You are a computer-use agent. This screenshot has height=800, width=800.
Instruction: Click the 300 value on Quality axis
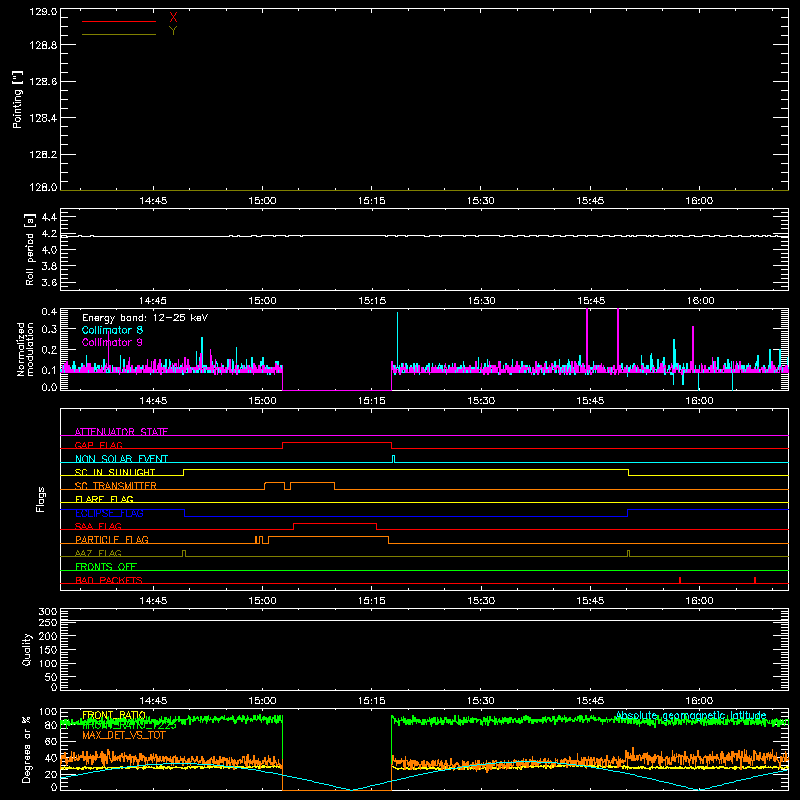[x=48, y=612]
